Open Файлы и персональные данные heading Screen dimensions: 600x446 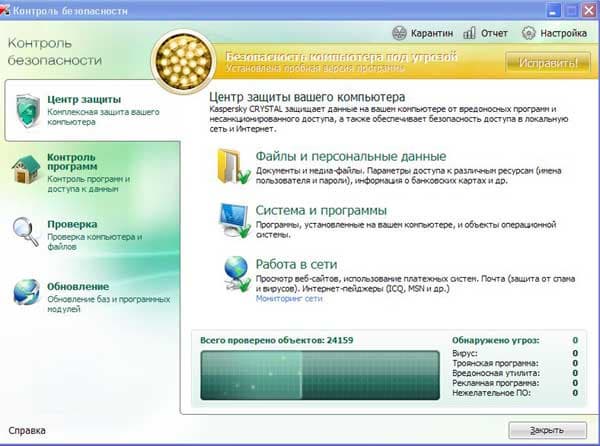(x=351, y=156)
